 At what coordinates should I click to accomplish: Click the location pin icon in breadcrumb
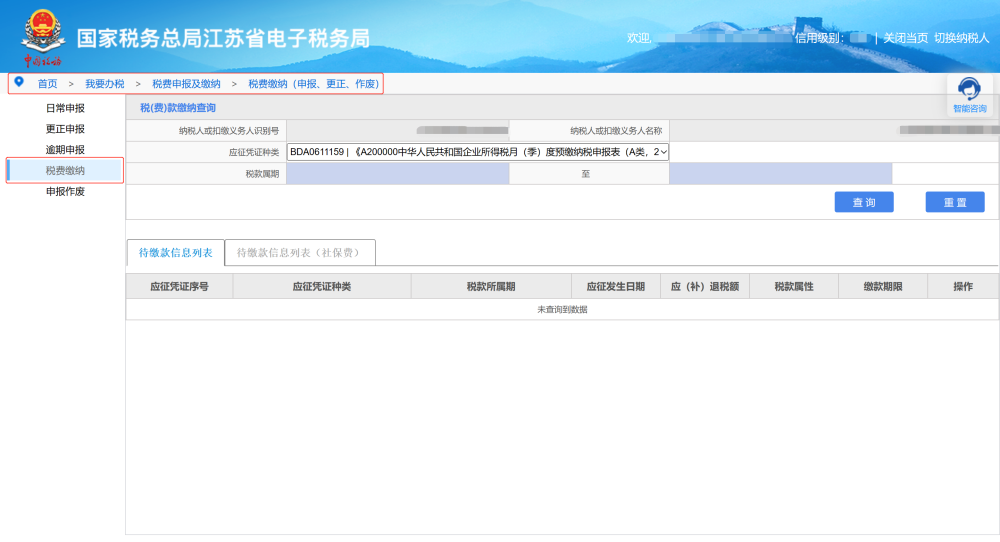coord(19,82)
